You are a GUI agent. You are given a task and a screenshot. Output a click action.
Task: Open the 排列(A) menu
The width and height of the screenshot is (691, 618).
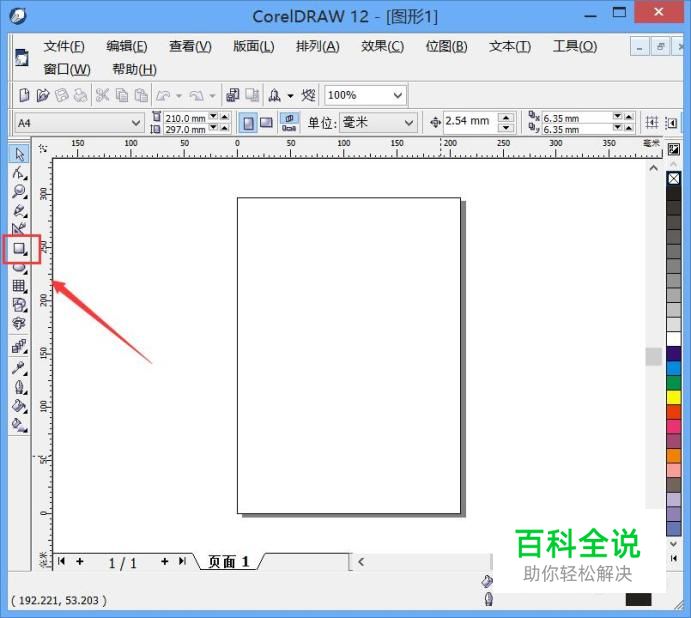tap(318, 46)
